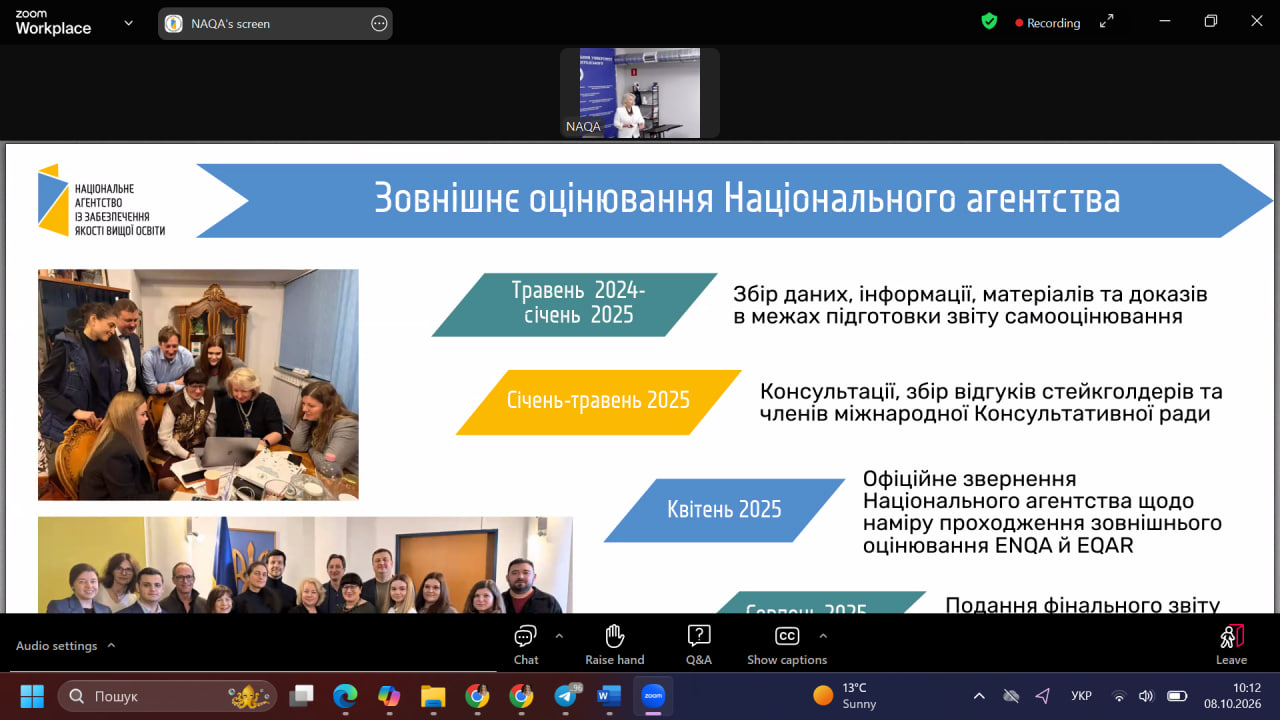This screenshot has width=1280, height=720.
Task: Turn on Show captions
Action: (x=787, y=645)
